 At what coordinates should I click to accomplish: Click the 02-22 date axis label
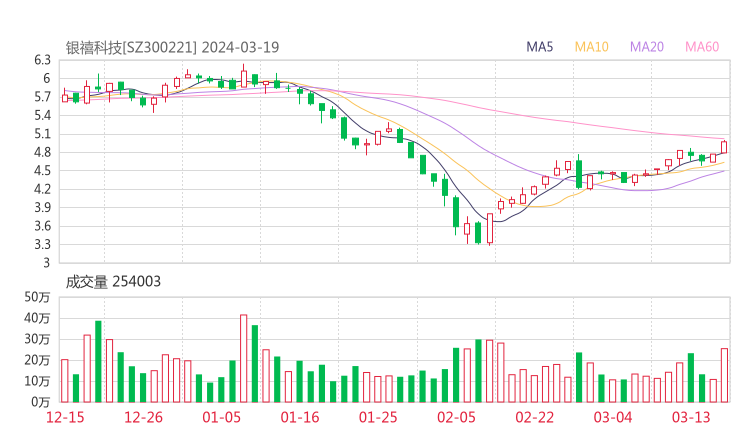pos(534,417)
